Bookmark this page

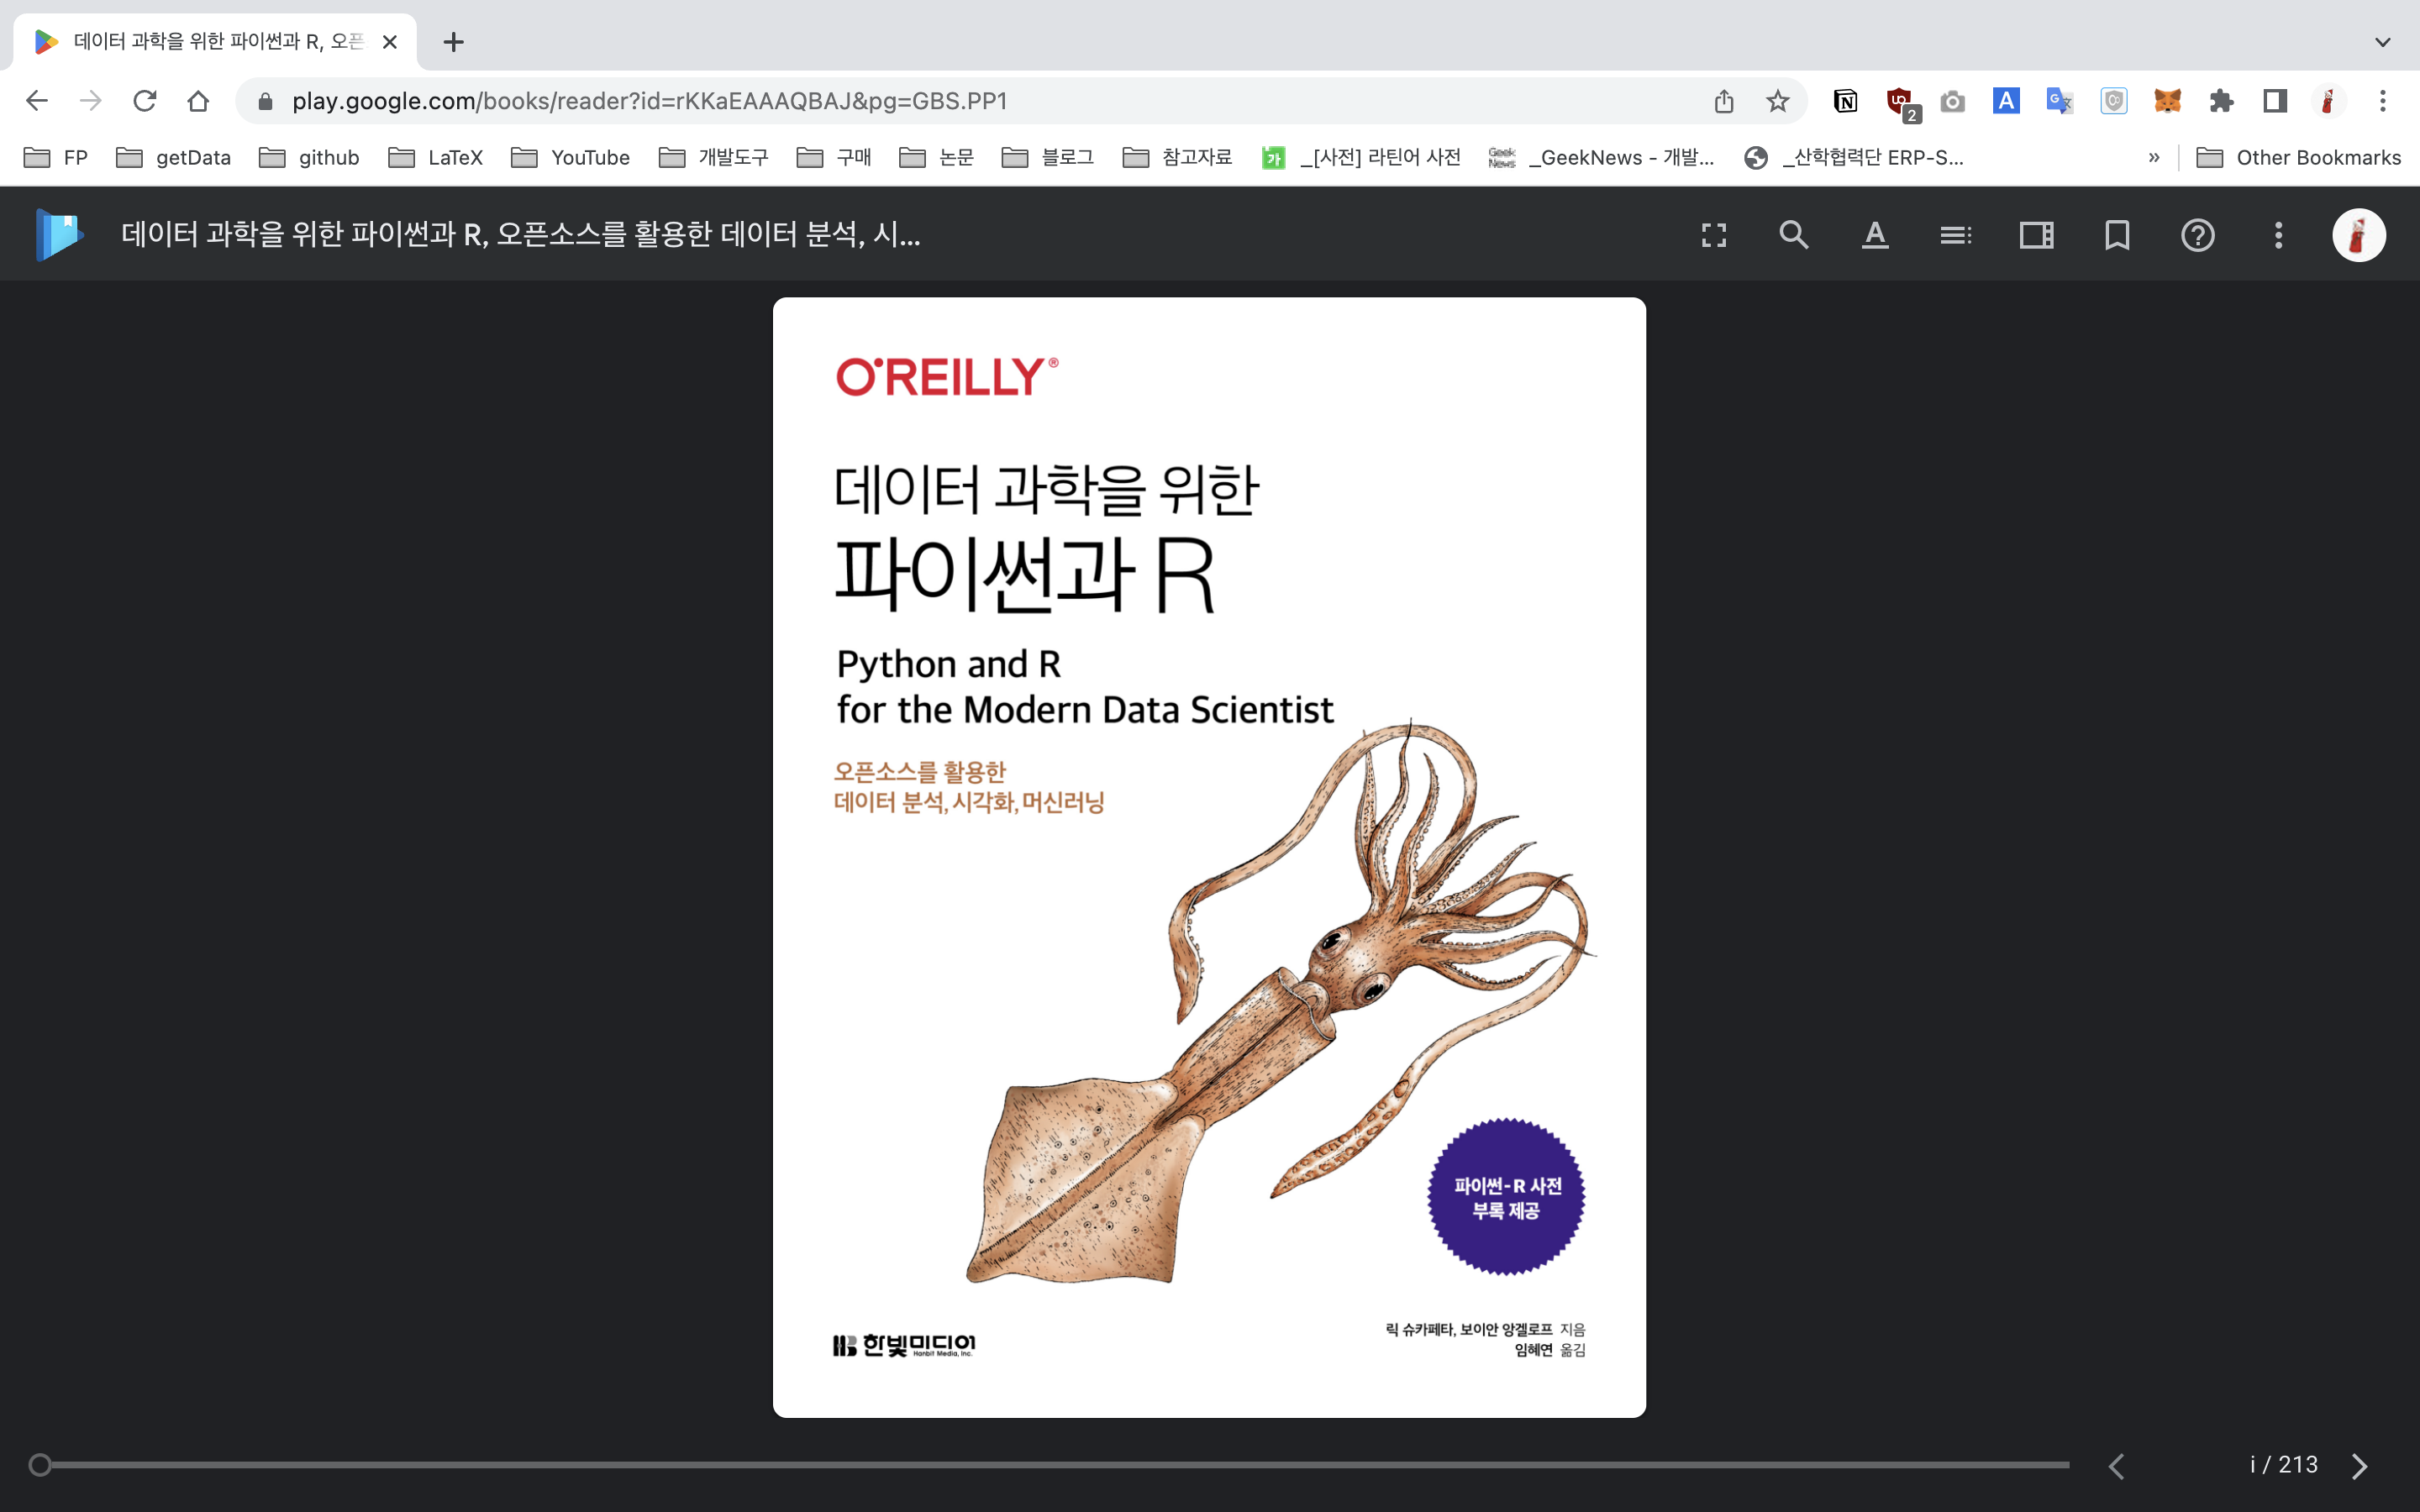[x=2117, y=235]
